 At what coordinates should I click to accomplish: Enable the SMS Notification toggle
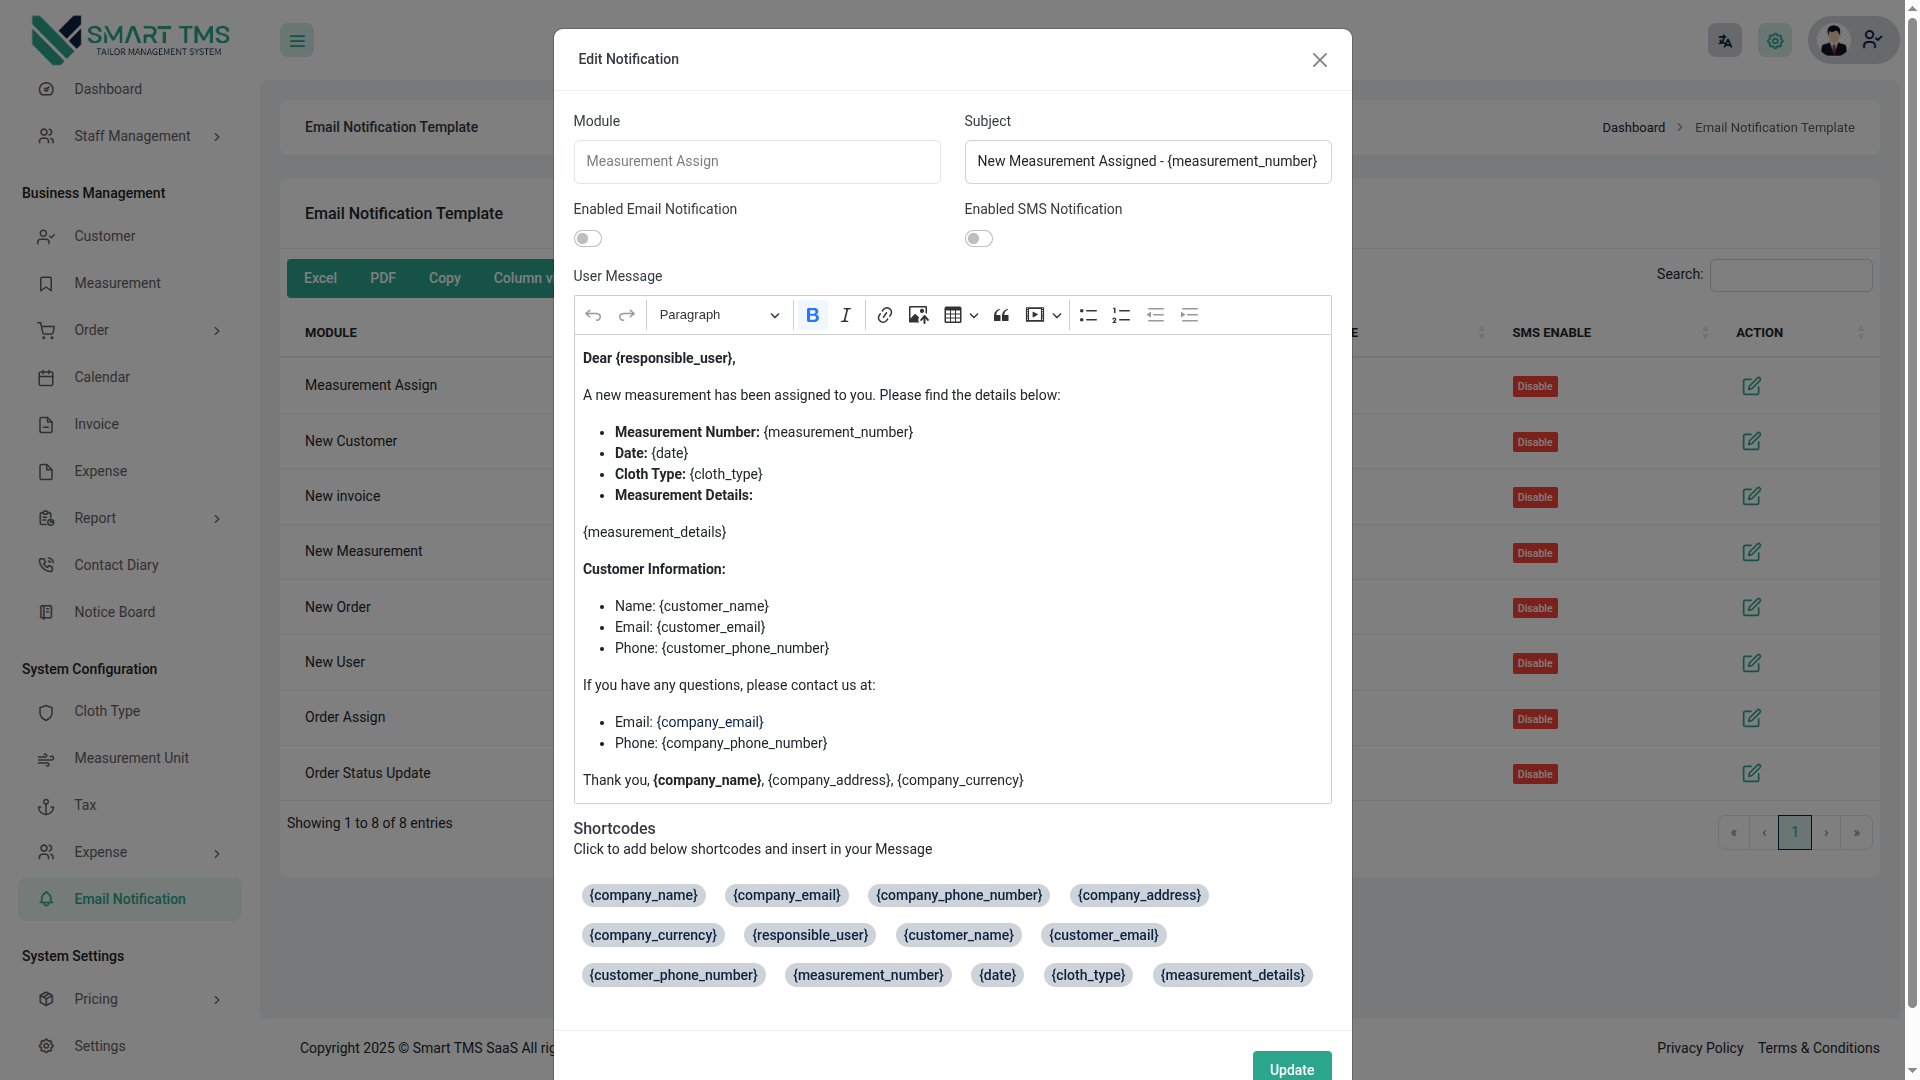click(978, 238)
